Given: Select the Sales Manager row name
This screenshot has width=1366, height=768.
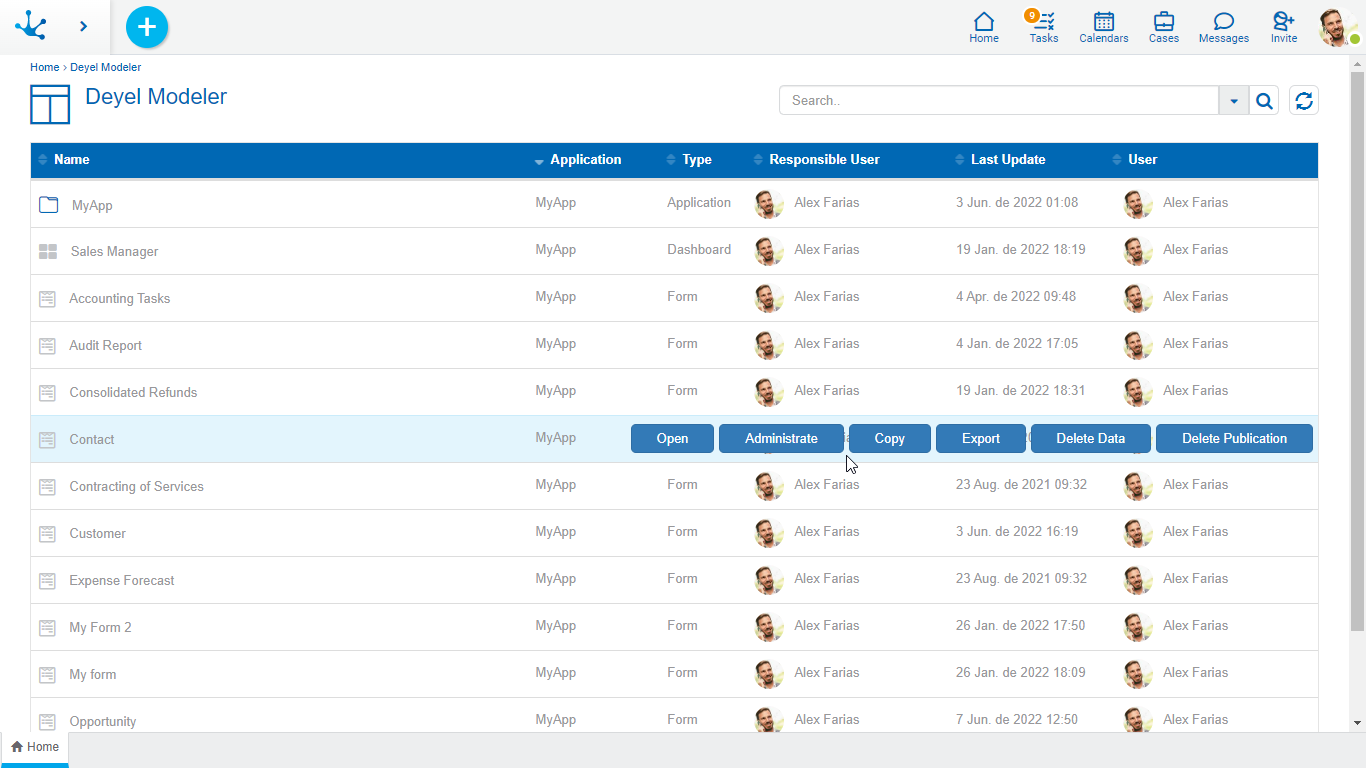Looking at the screenshot, I should [x=114, y=252].
